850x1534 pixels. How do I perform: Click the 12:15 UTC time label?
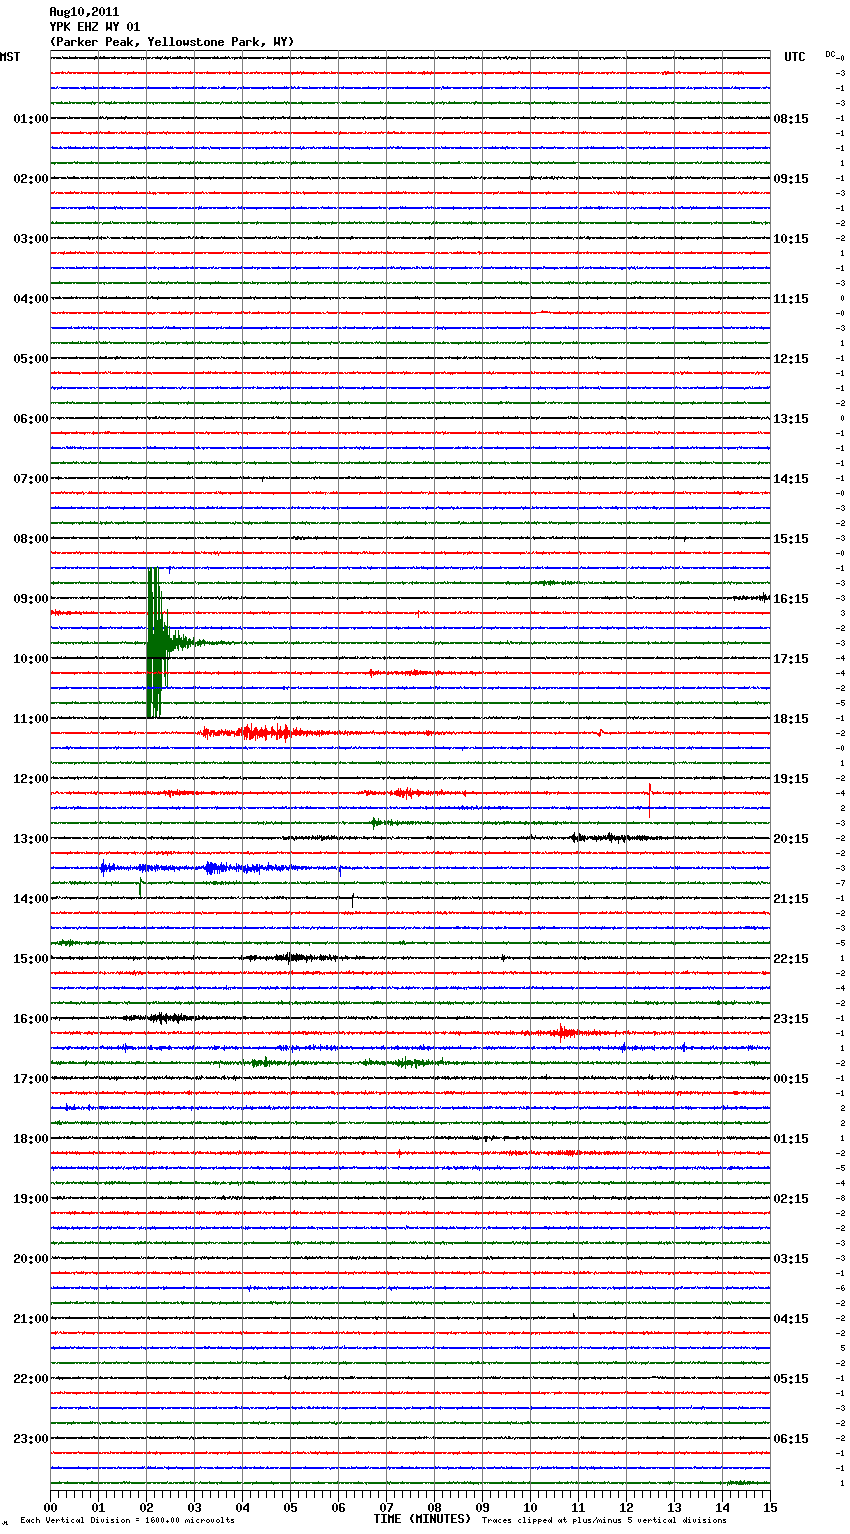coord(791,359)
